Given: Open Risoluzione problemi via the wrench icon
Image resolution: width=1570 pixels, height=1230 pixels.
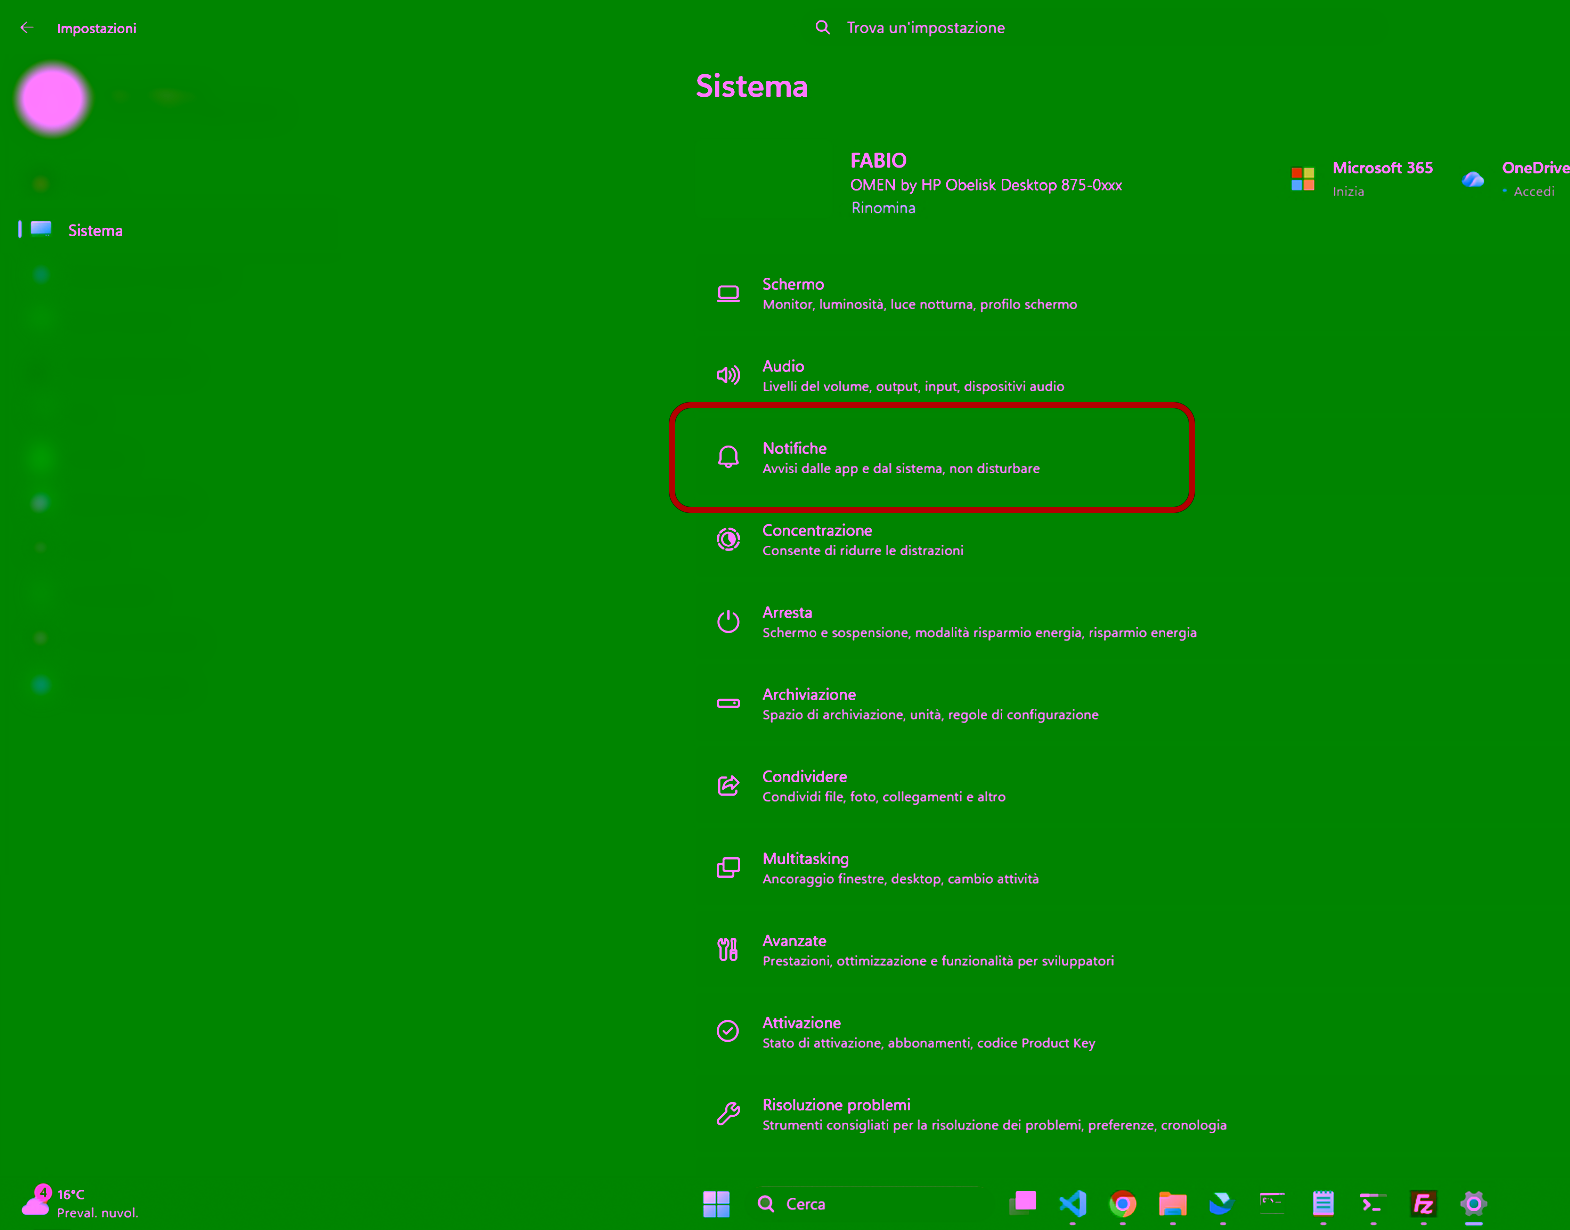Looking at the screenshot, I should click(x=728, y=1113).
